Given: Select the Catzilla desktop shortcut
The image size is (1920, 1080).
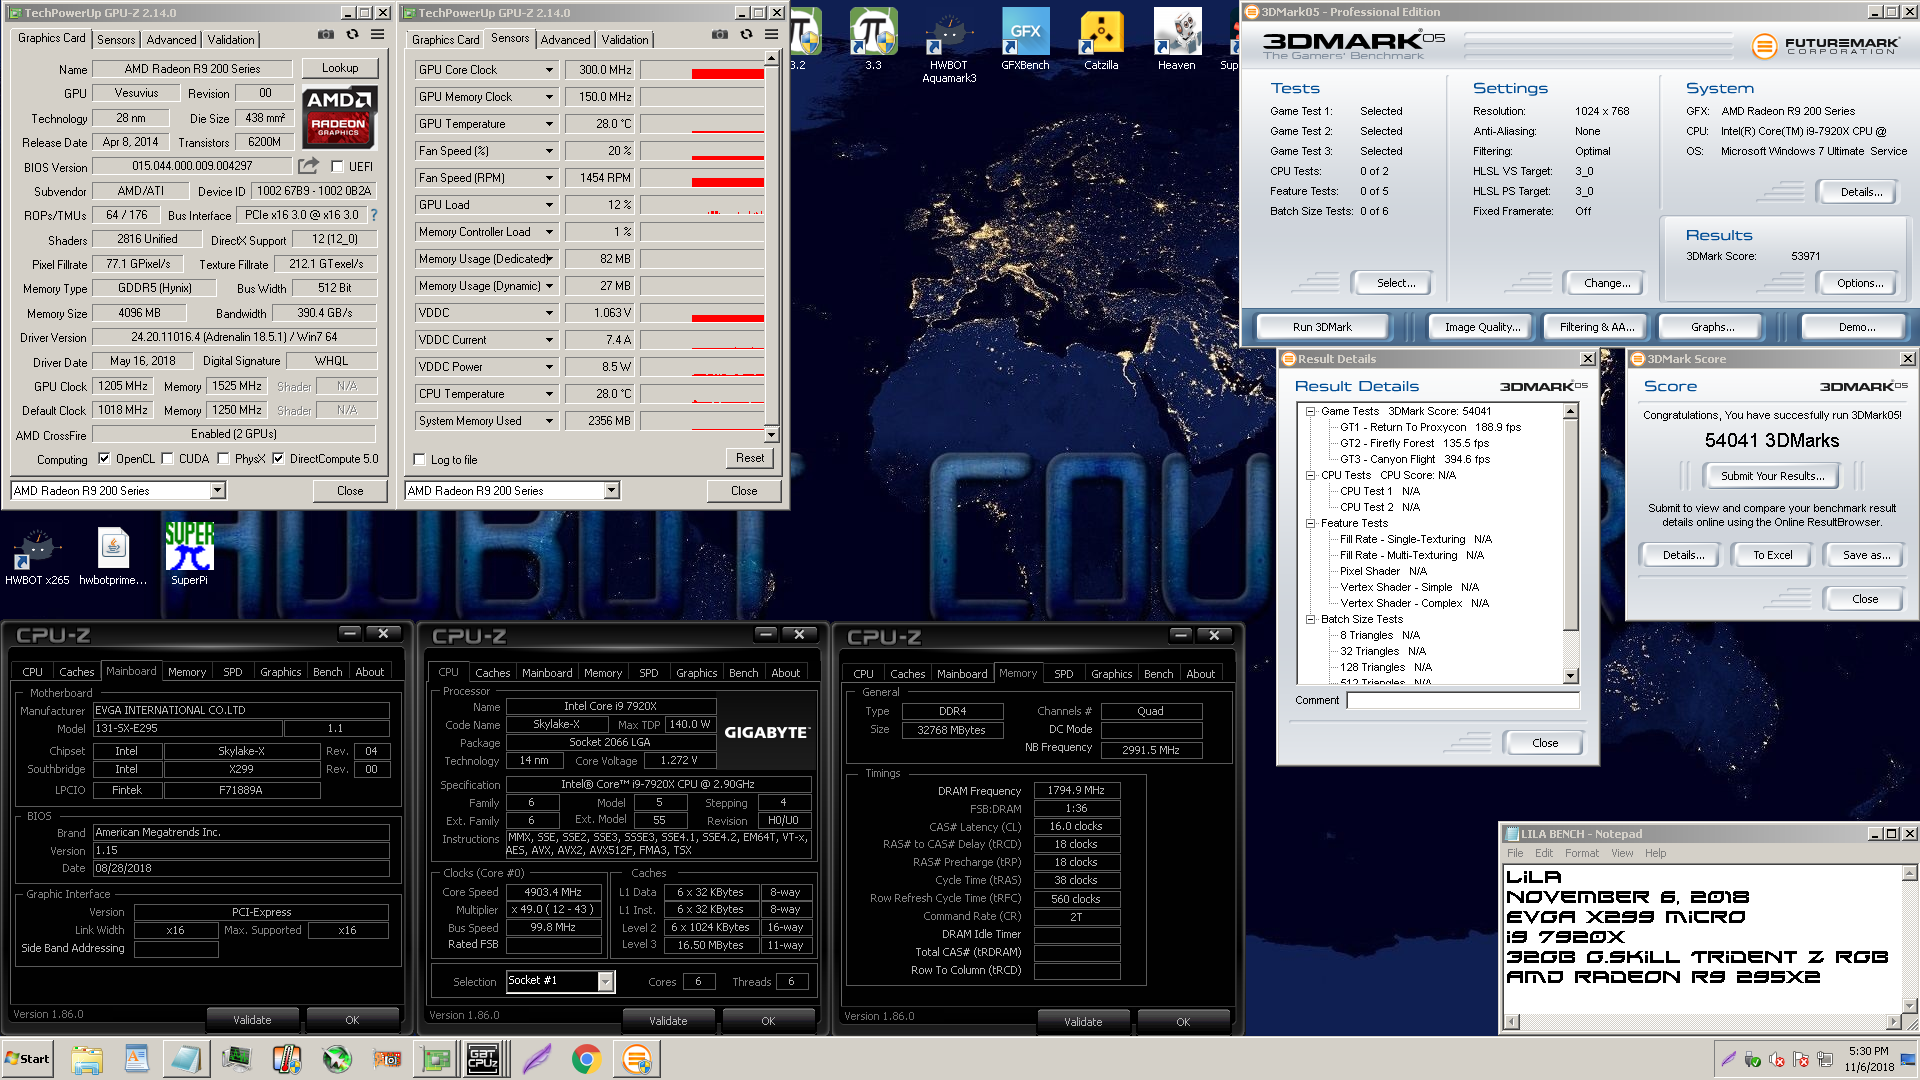Looking at the screenshot, I should tap(1101, 40).
